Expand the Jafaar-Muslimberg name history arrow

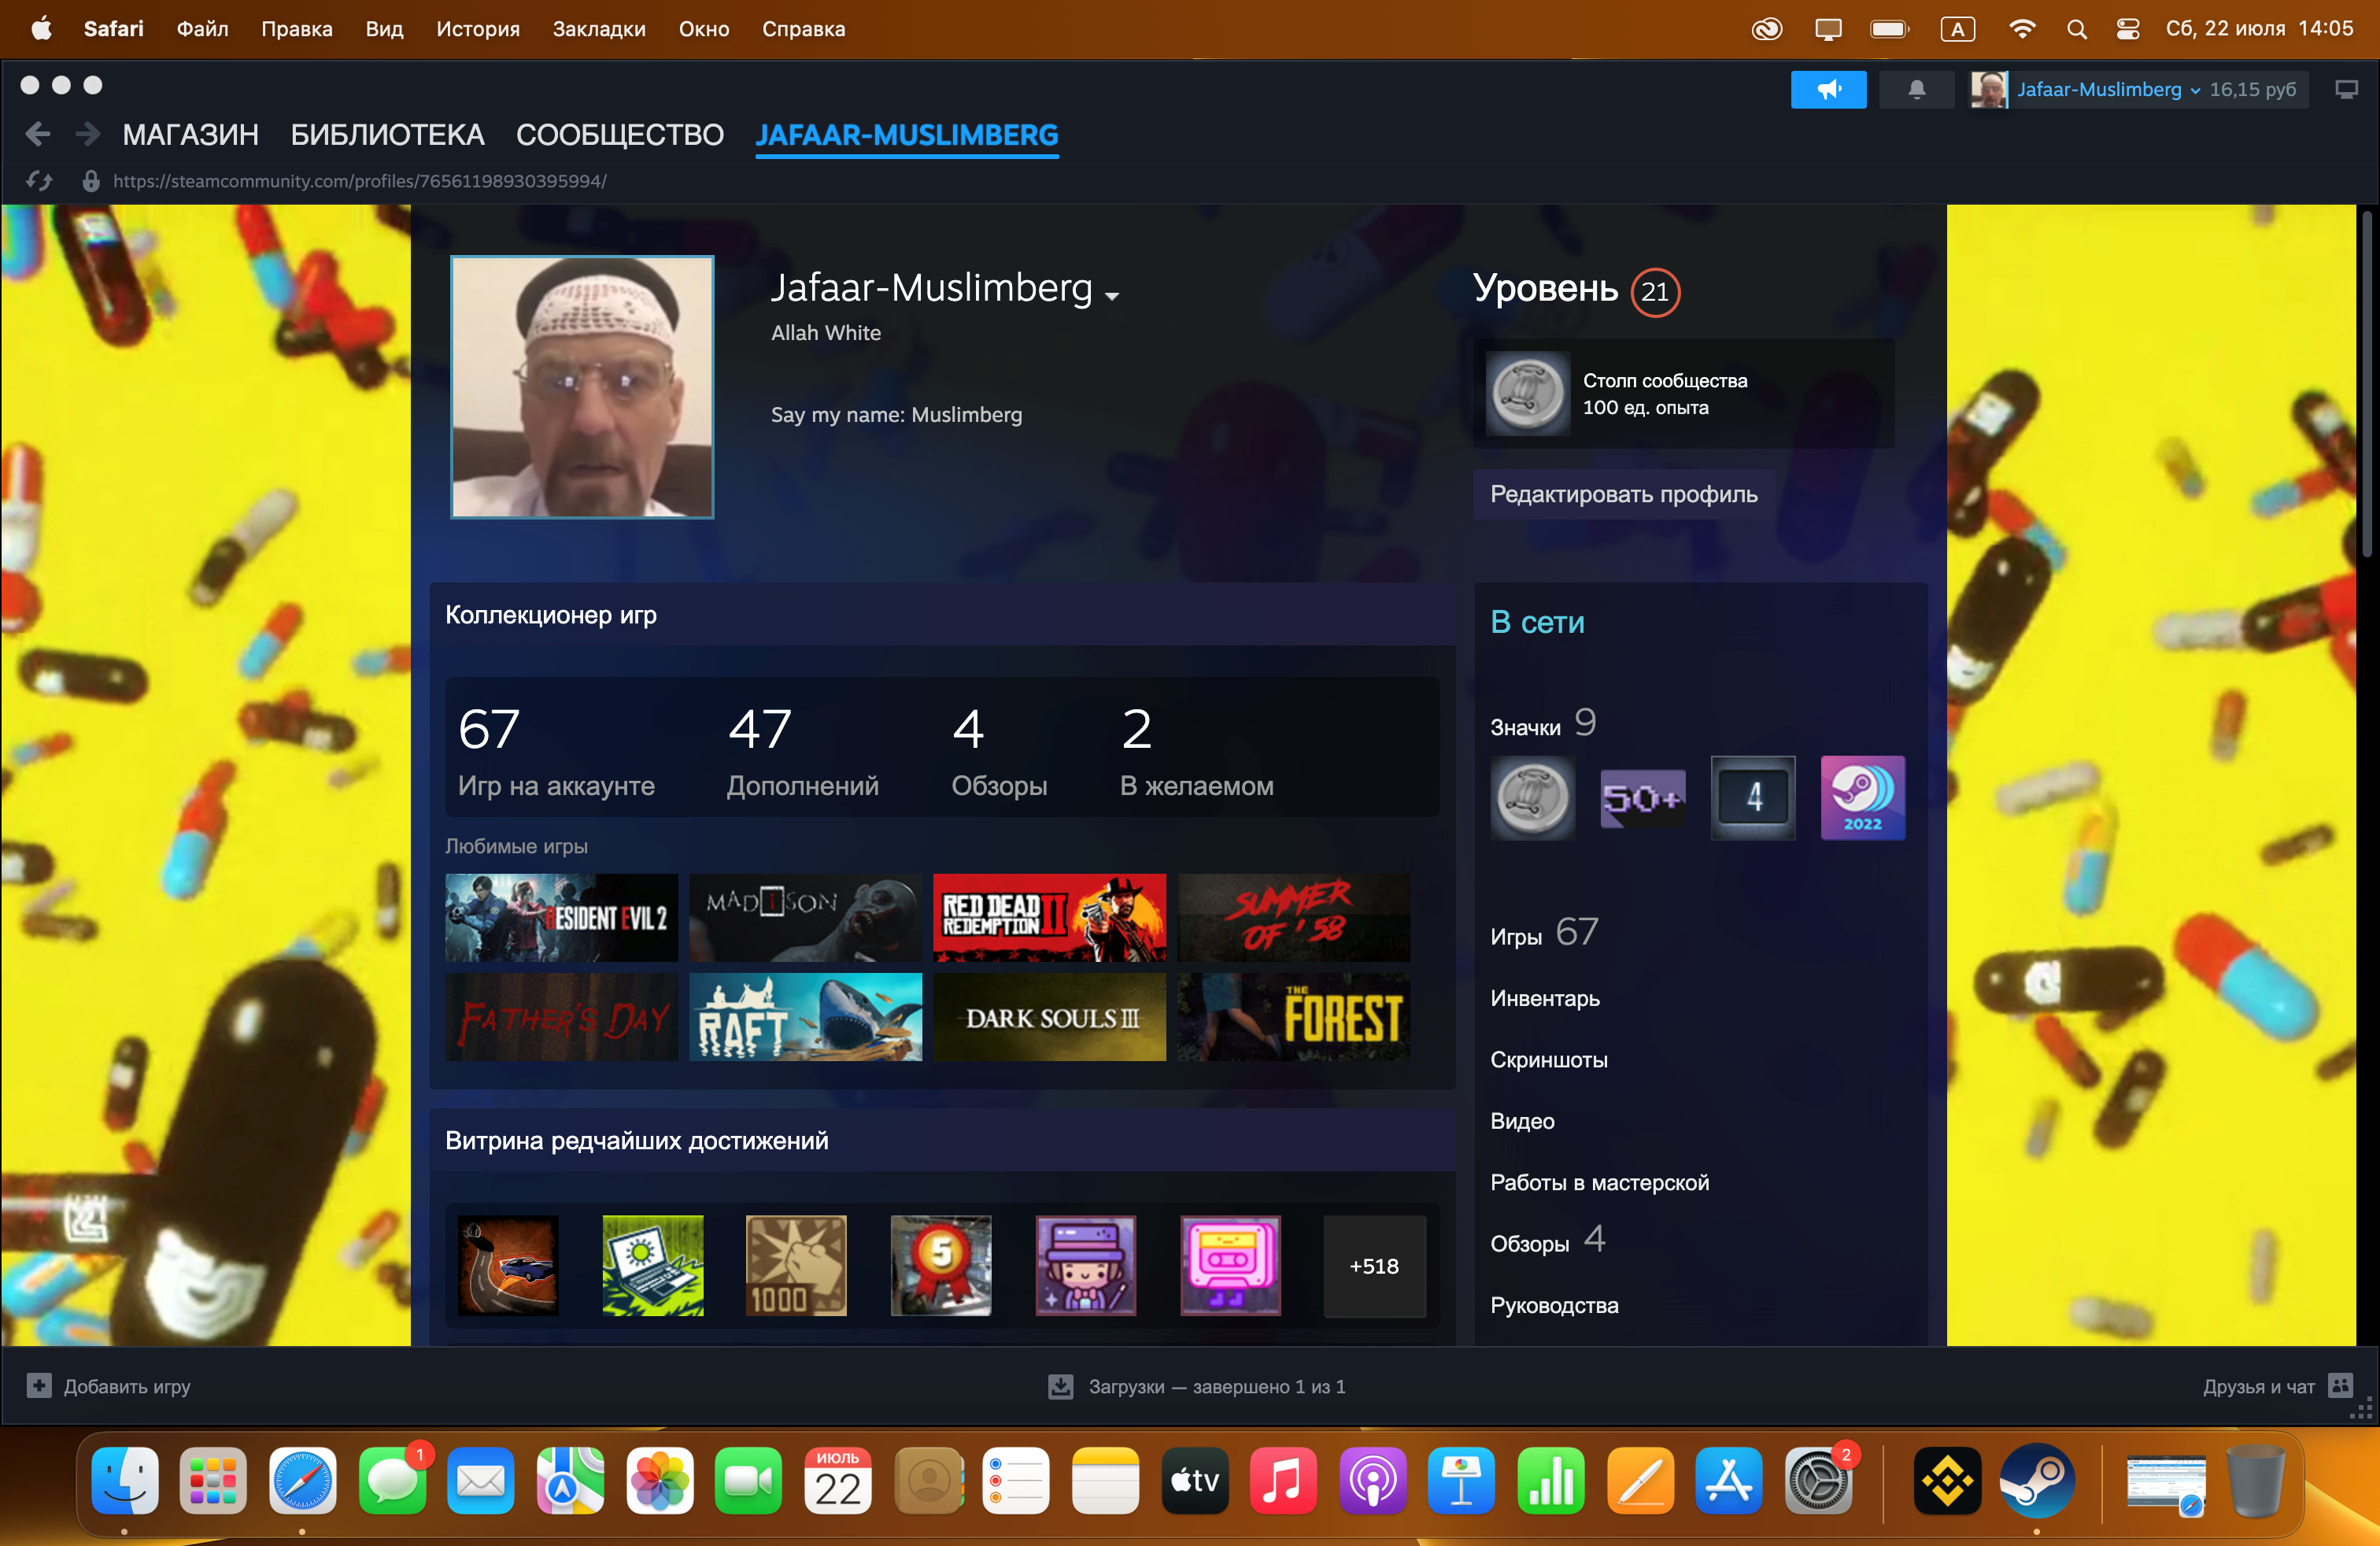(x=1112, y=295)
